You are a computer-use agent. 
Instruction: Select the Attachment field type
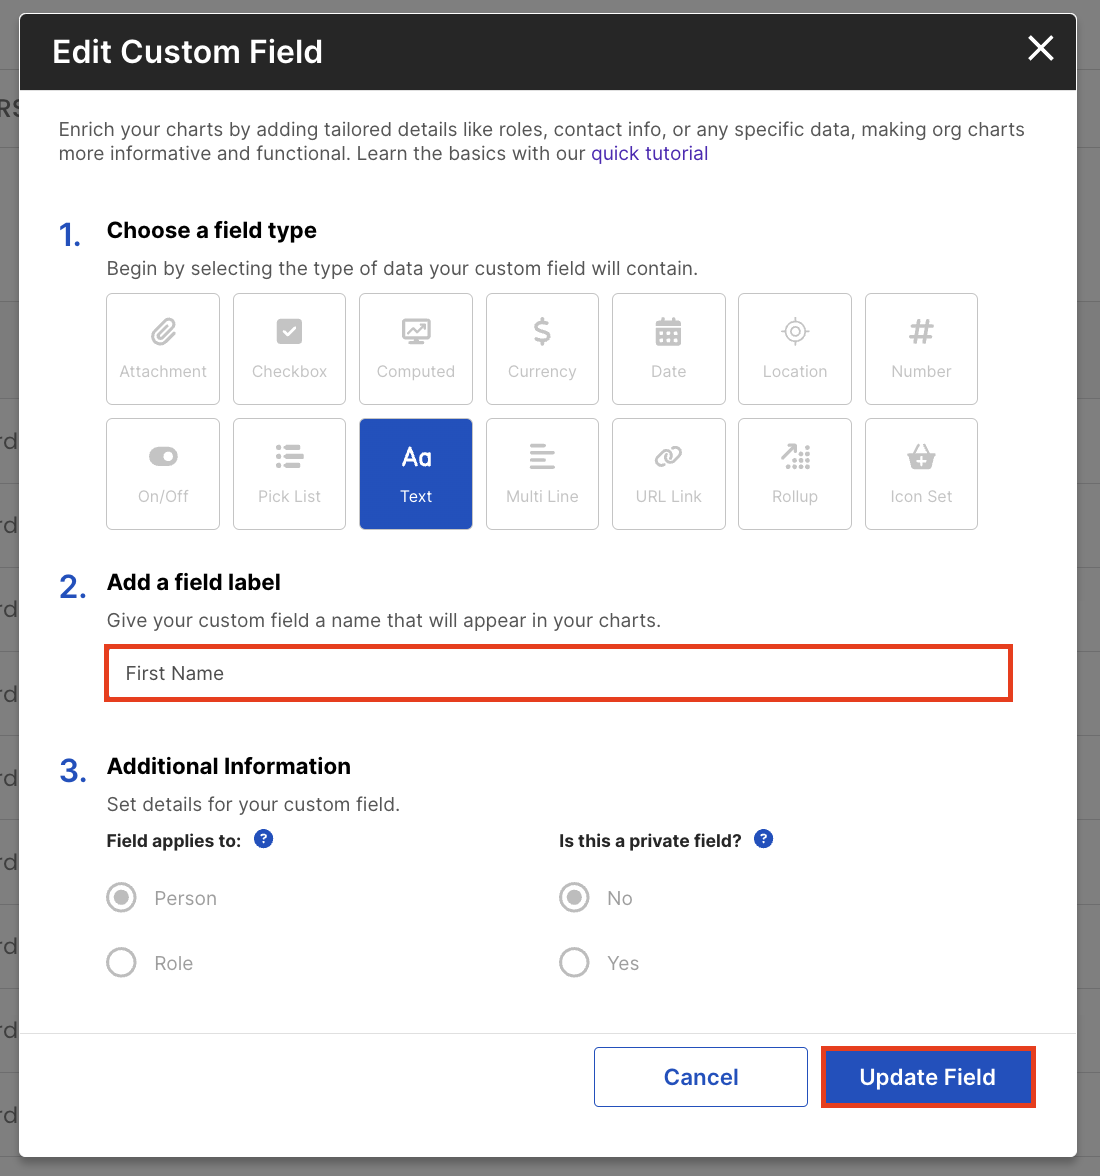[163, 348]
